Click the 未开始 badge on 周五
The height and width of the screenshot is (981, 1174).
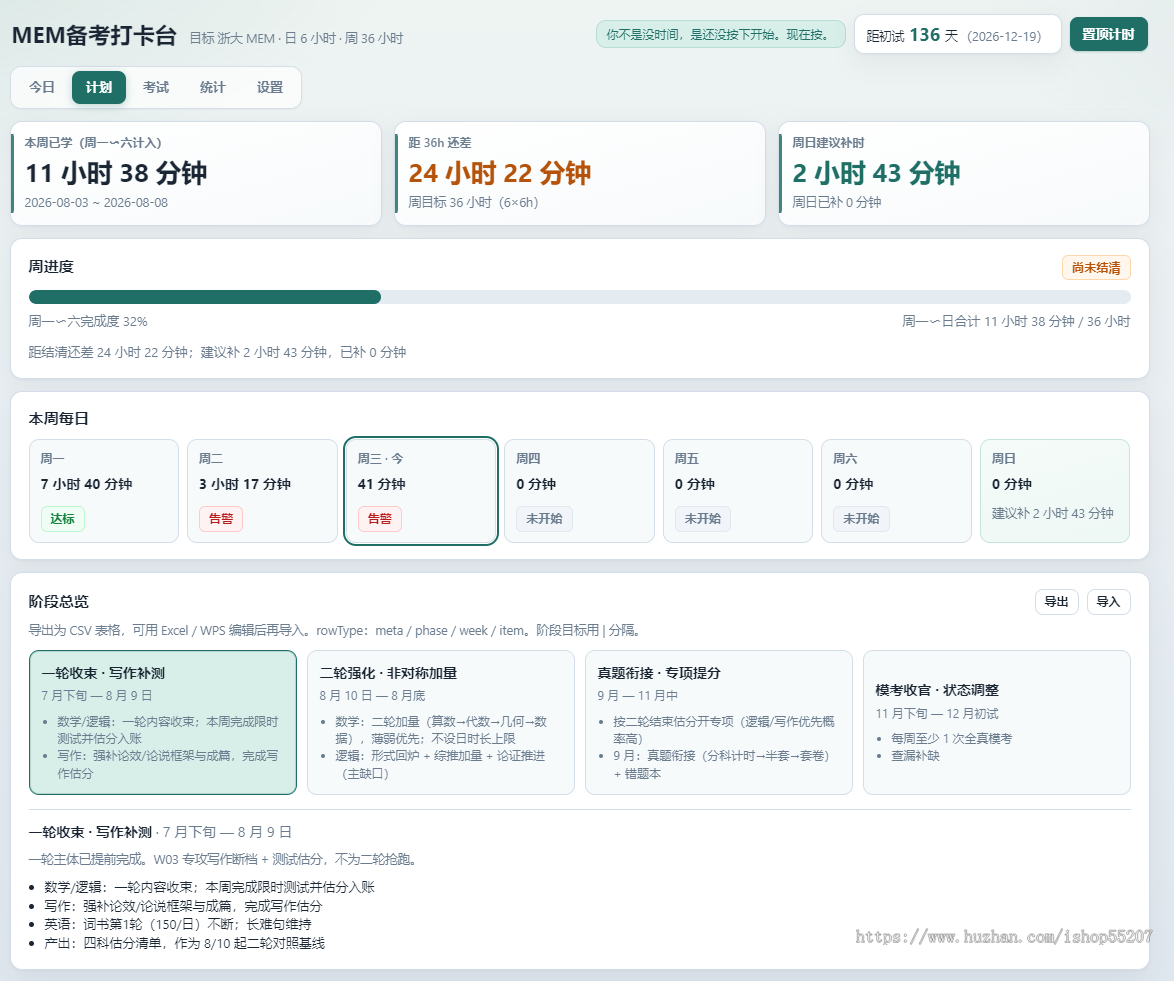click(x=703, y=519)
